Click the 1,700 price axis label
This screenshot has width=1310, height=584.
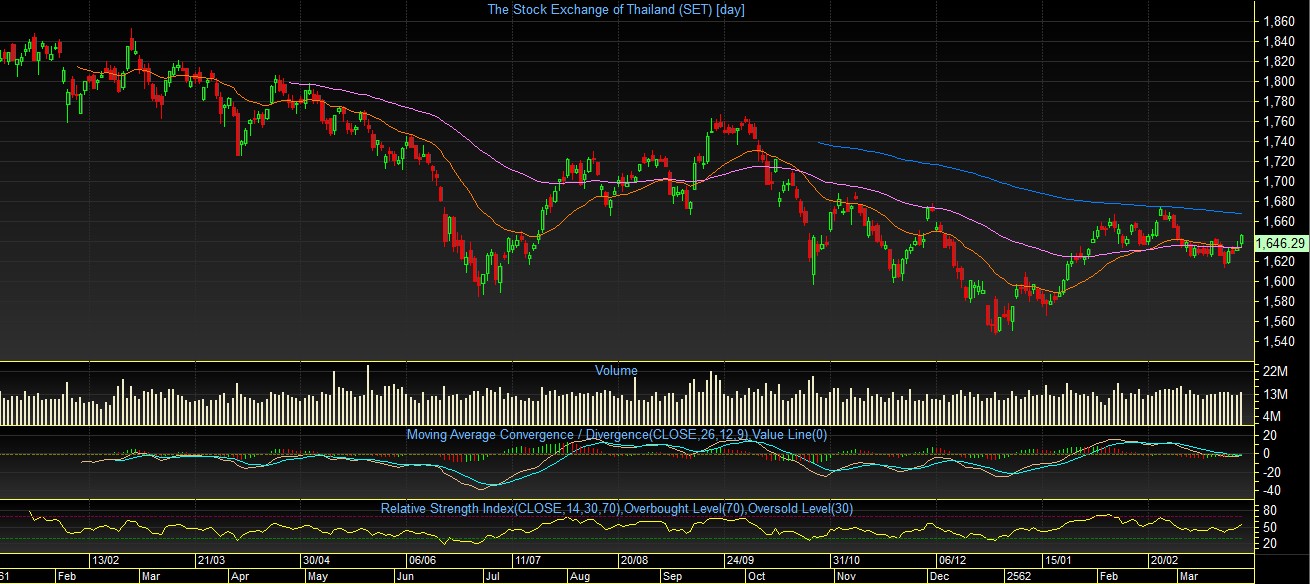pos(1279,181)
